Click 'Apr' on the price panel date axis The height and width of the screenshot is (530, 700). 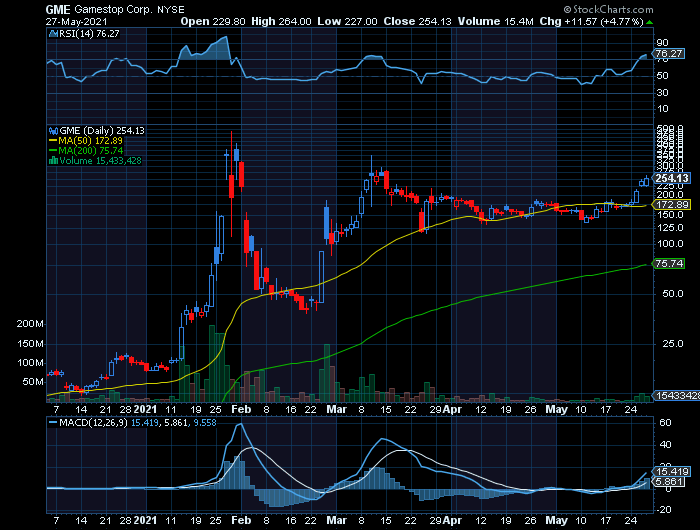[453, 409]
